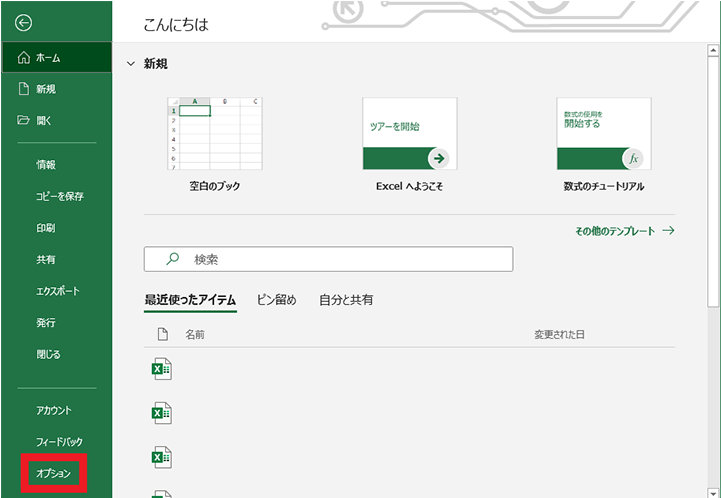The height and width of the screenshot is (498, 721).
Task: Click the second Excel file icon in list
Action: (161, 413)
